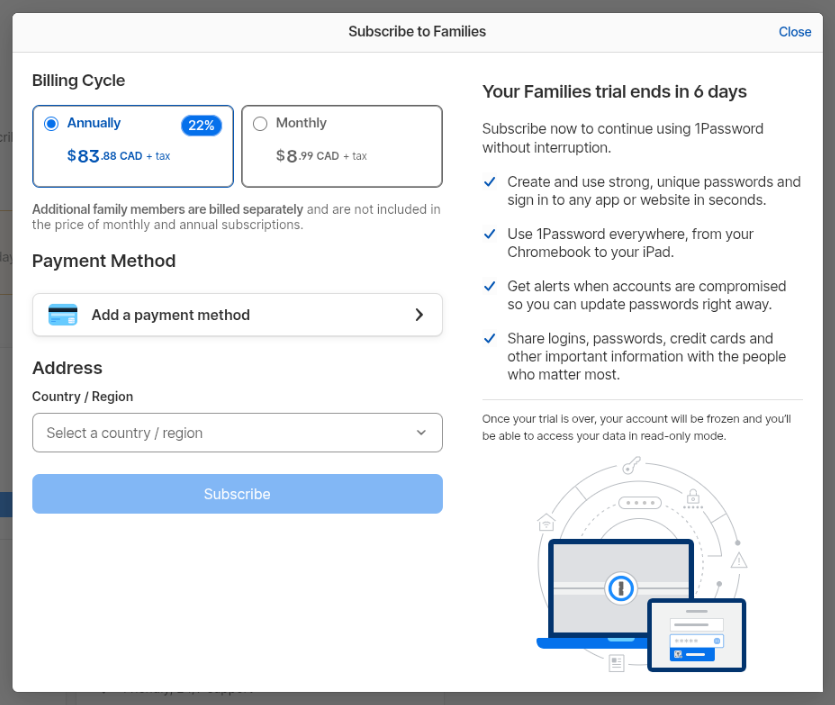Image resolution: width=835 pixels, height=705 pixels.
Task: Click the password dots field in illustration
Action: [640, 503]
